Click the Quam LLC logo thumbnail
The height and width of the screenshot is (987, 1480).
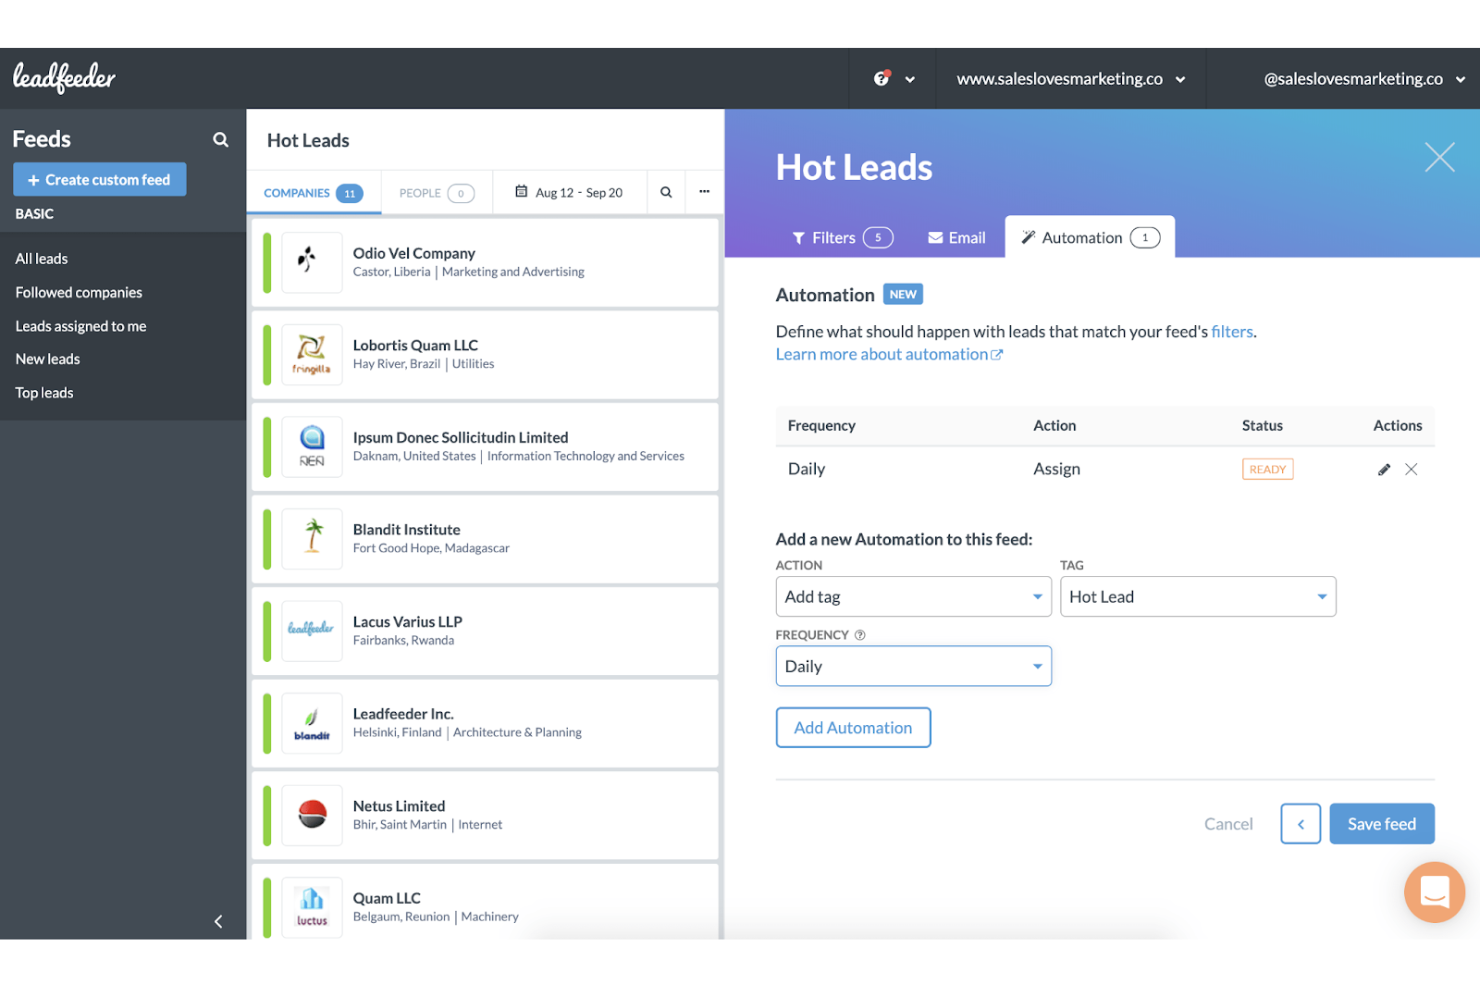(x=312, y=906)
